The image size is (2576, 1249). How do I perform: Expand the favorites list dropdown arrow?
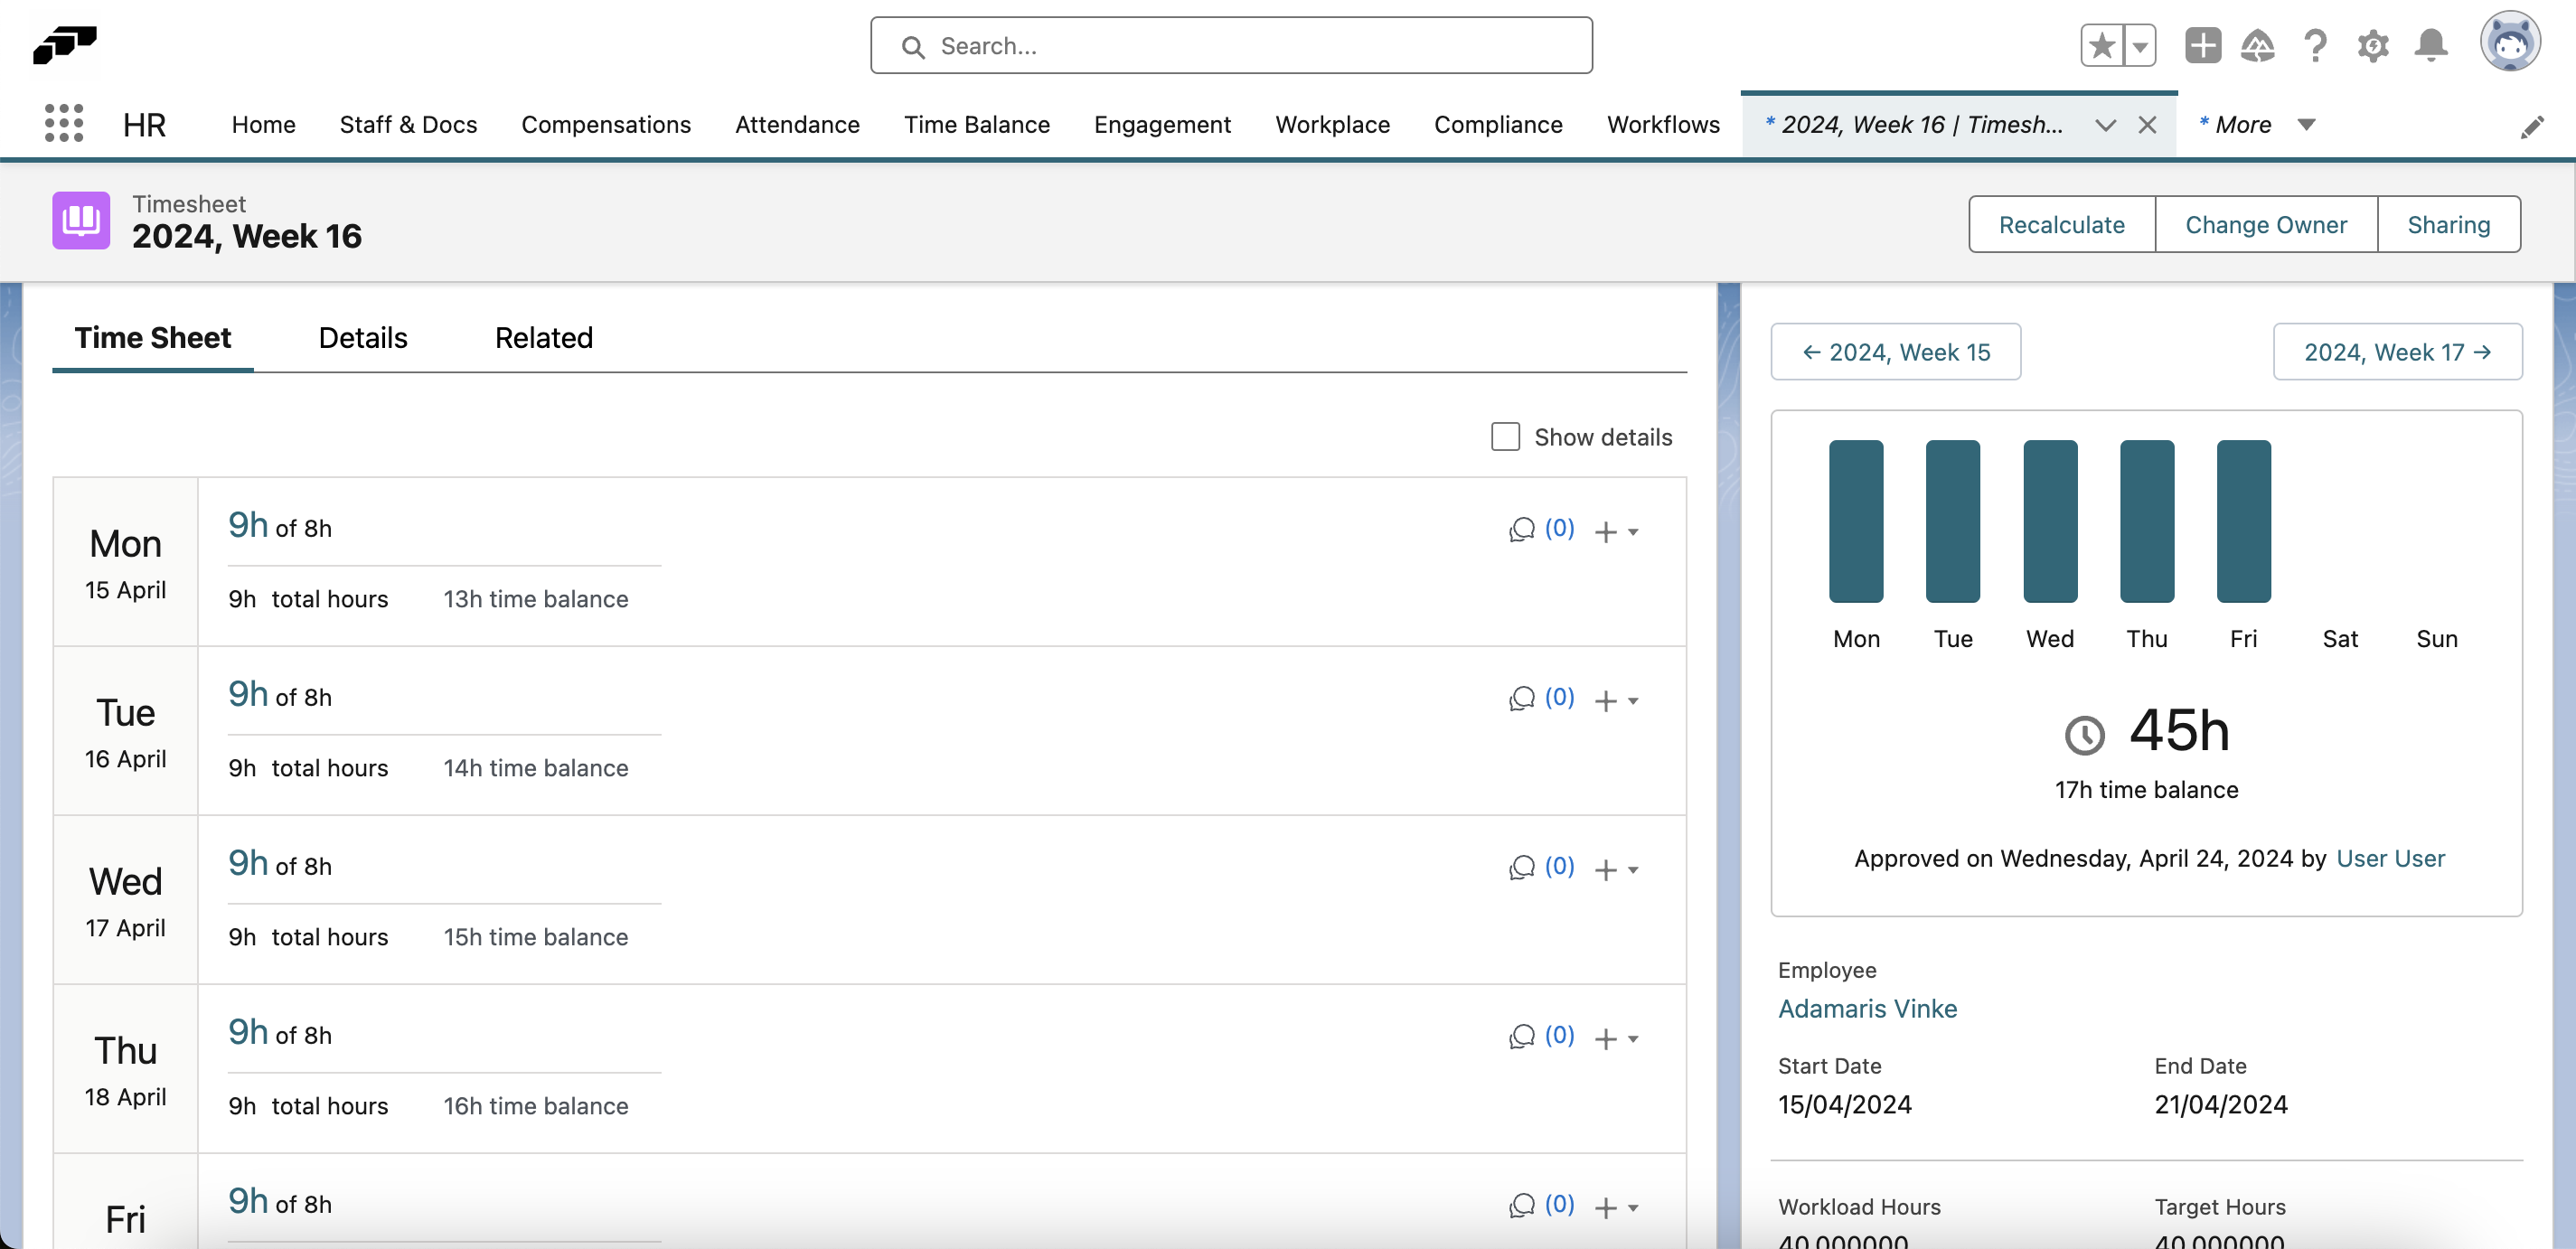point(2140,45)
